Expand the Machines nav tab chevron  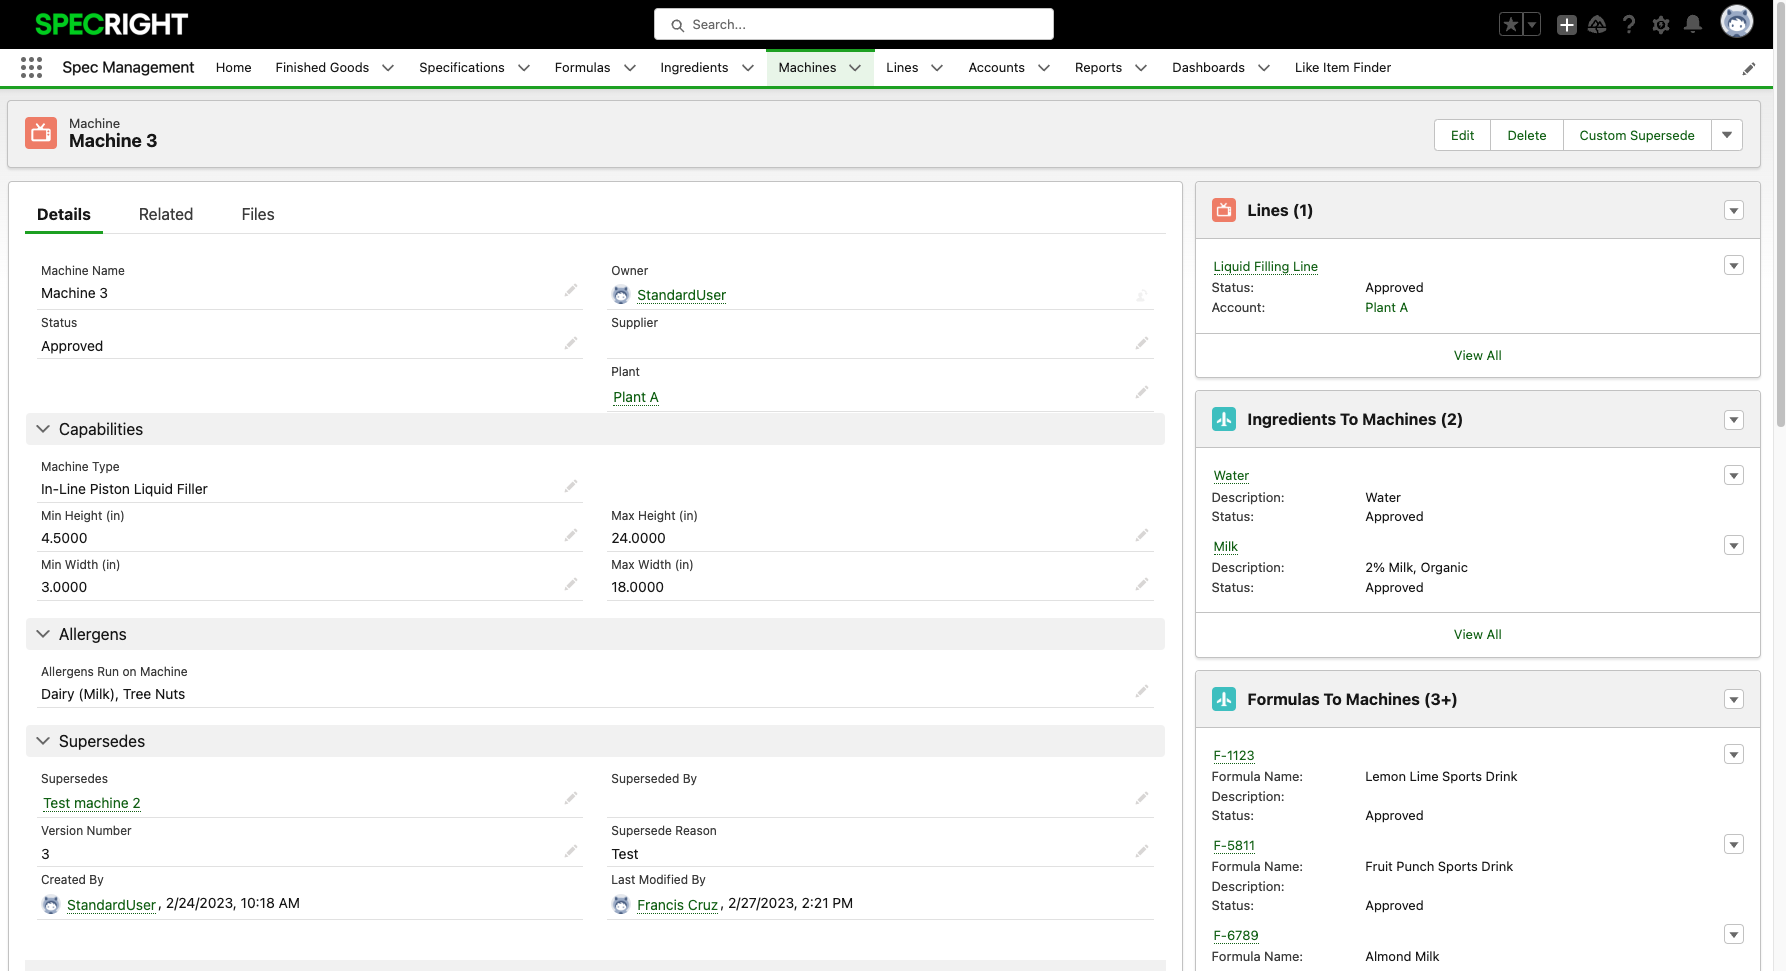856,68
